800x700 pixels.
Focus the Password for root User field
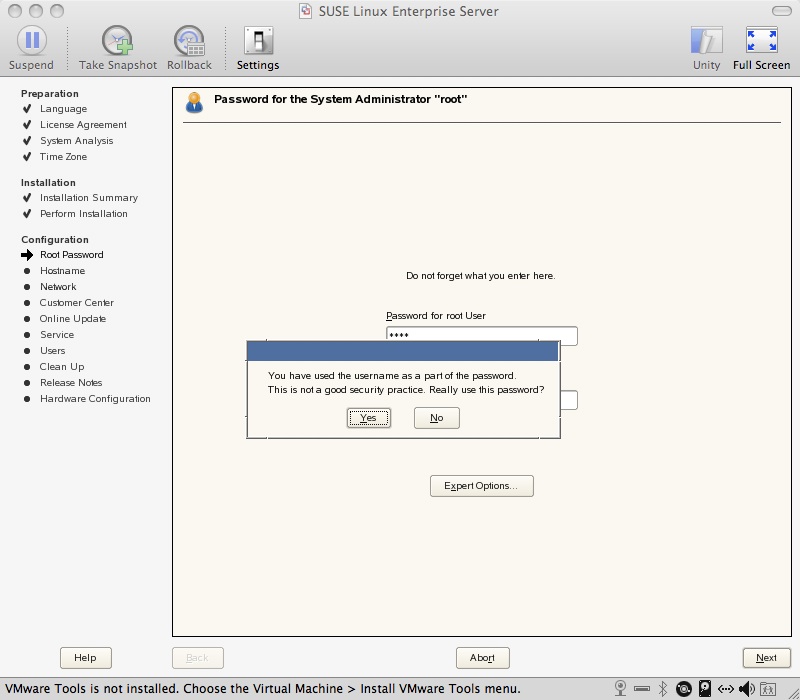(x=482, y=334)
